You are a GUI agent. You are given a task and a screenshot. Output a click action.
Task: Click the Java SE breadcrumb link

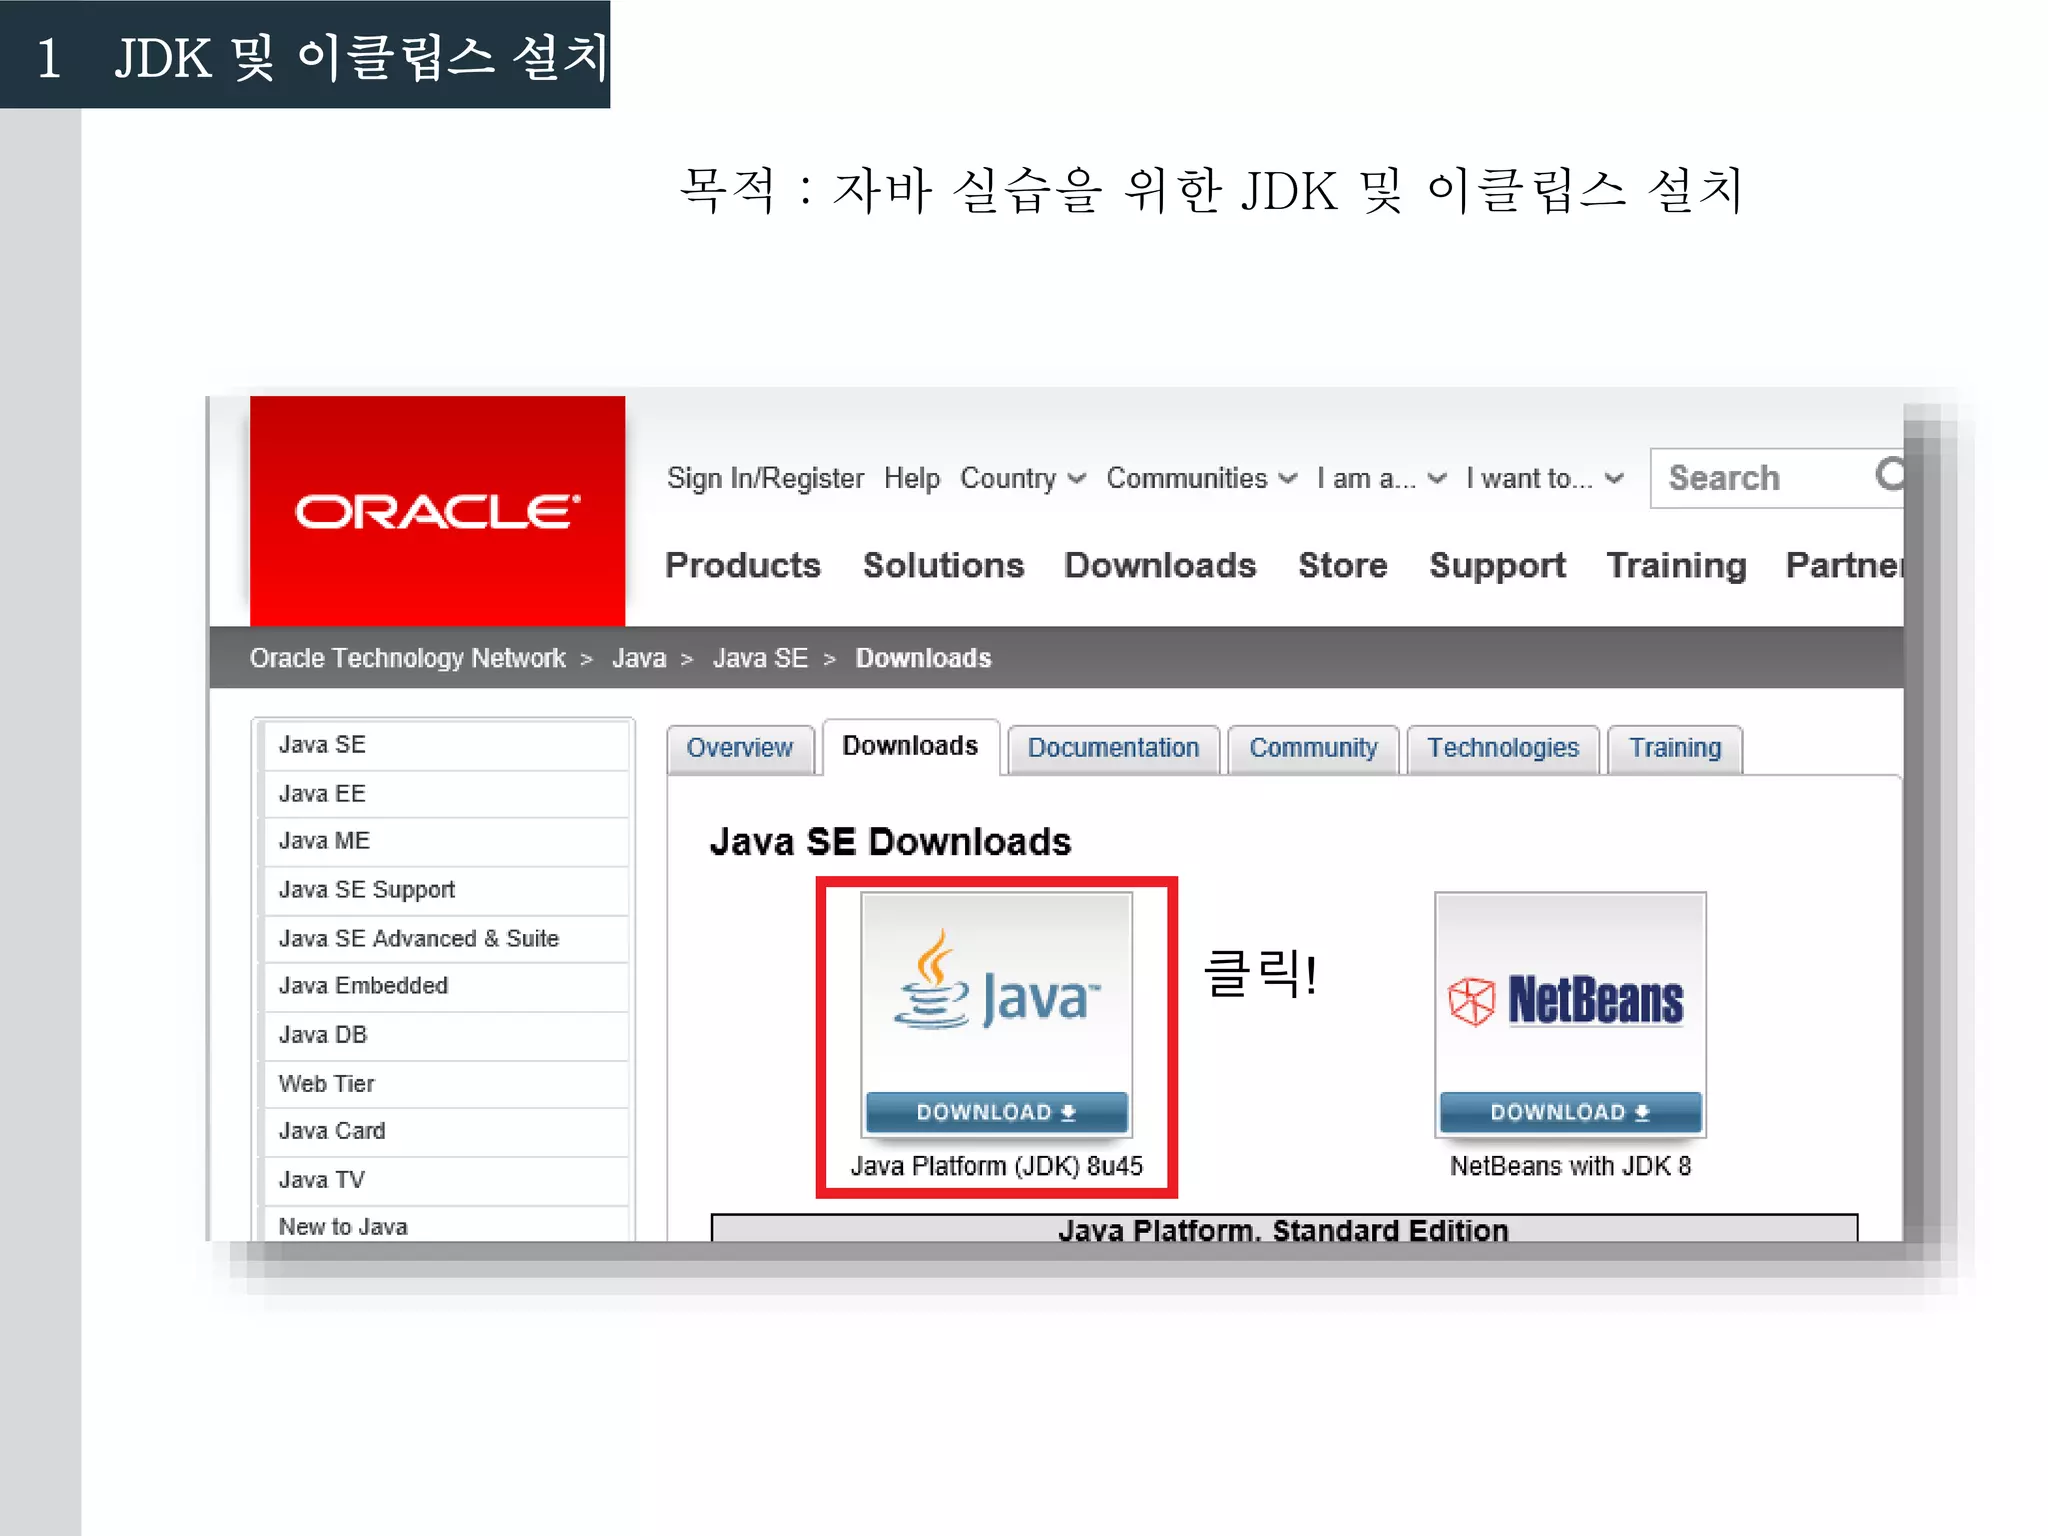click(760, 658)
